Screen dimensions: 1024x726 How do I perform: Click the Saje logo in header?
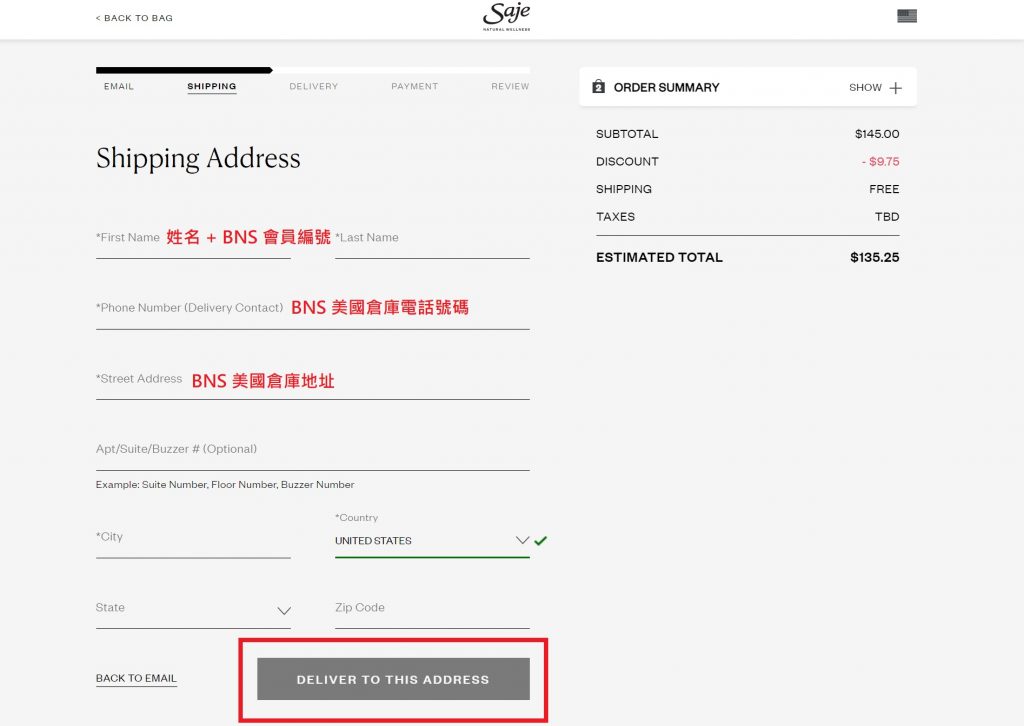(x=507, y=17)
